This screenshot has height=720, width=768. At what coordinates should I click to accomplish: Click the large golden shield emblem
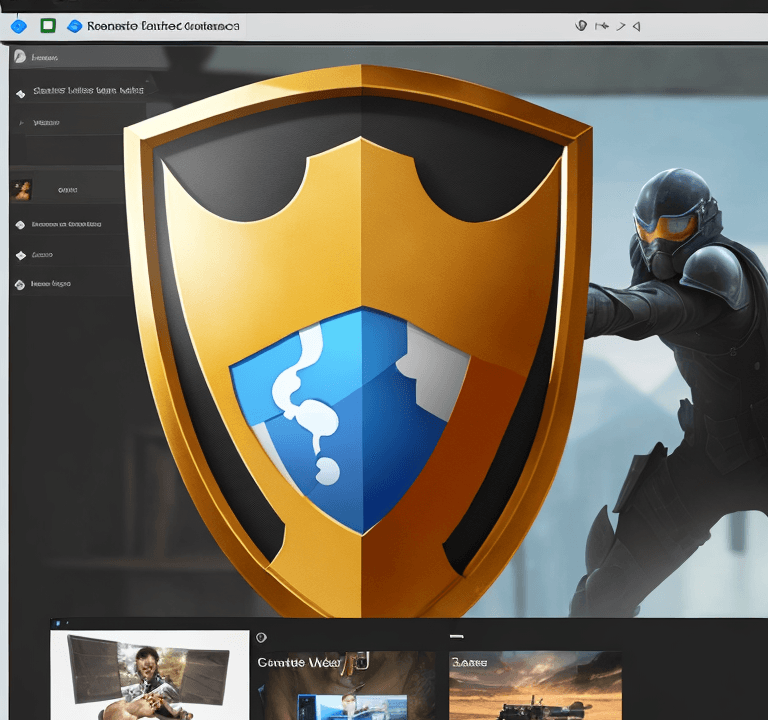358,340
